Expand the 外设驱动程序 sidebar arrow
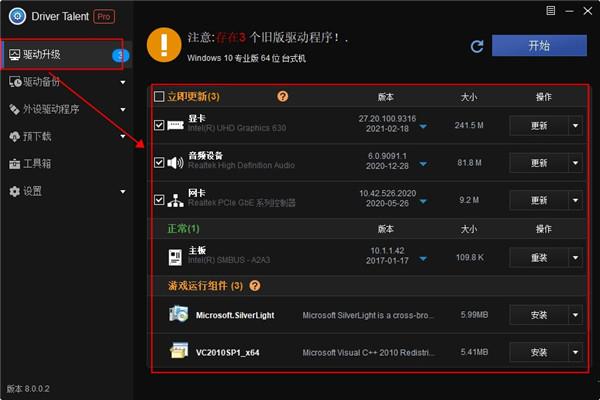Screen dimensions: 600x400 (x=123, y=109)
